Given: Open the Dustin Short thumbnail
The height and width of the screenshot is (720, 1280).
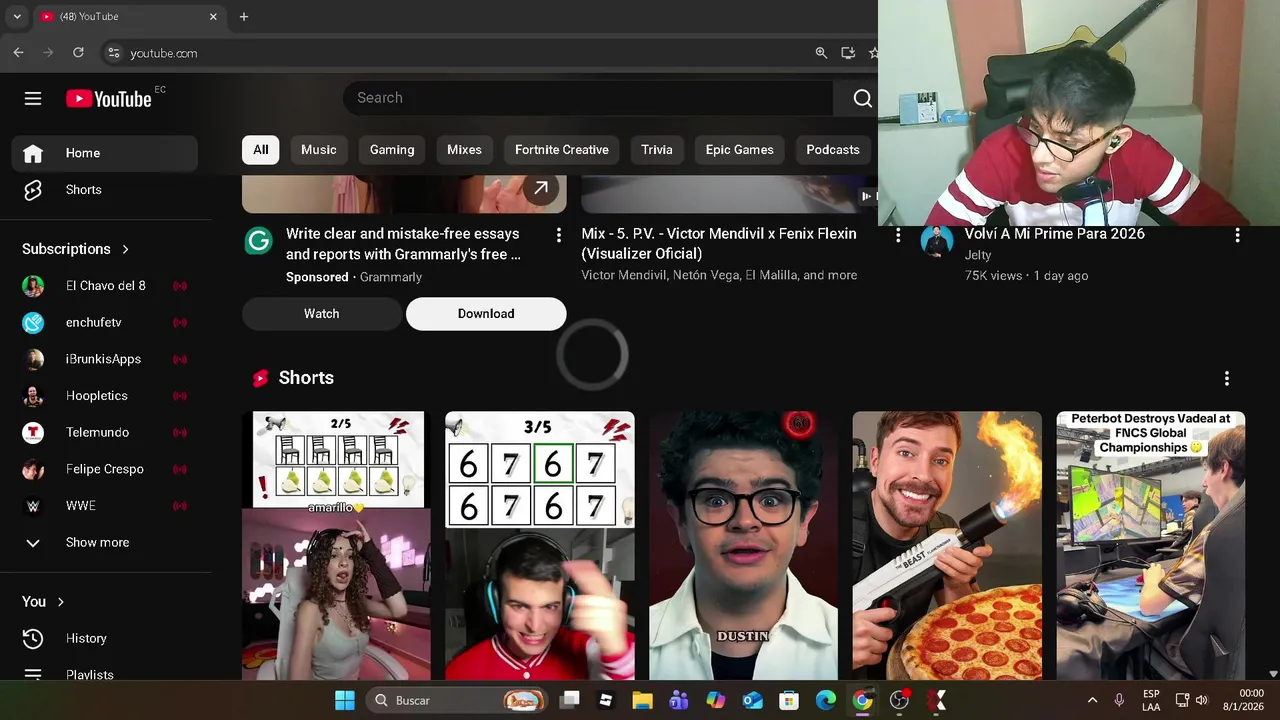Looking at the screenshot, I should pos(743,546).
